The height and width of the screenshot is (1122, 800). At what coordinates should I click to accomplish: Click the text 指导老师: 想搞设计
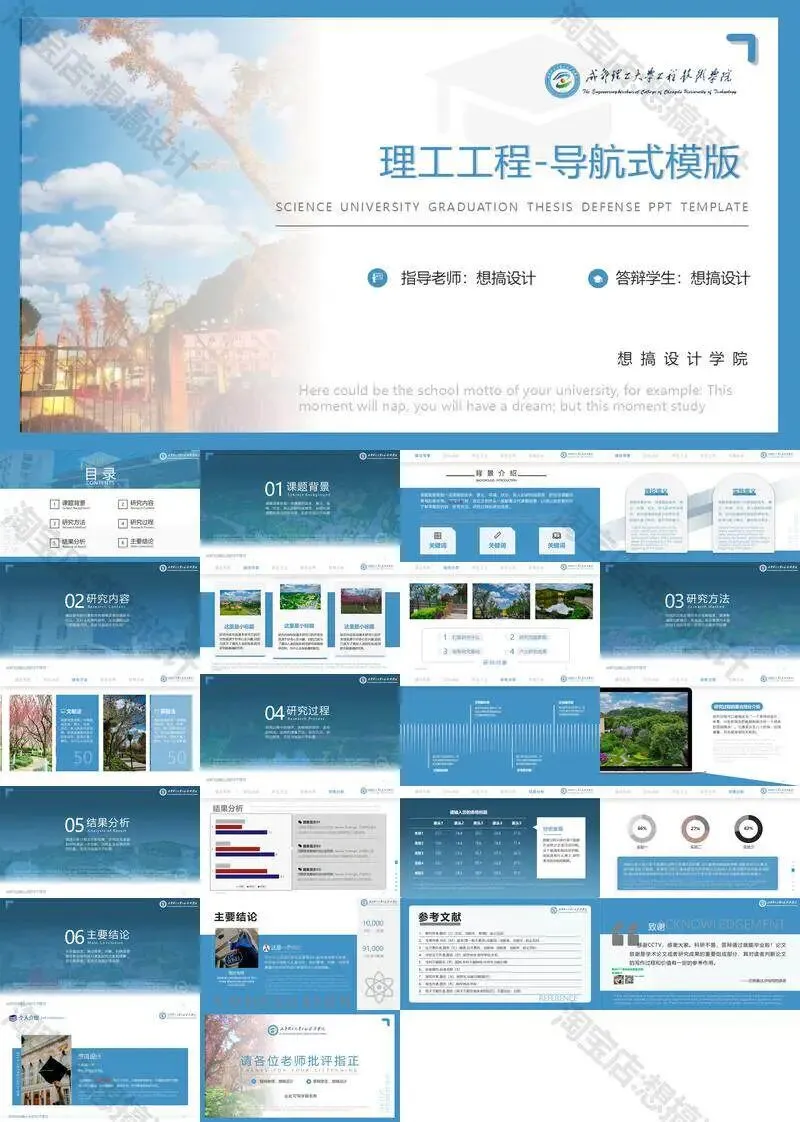coord(468,278)
